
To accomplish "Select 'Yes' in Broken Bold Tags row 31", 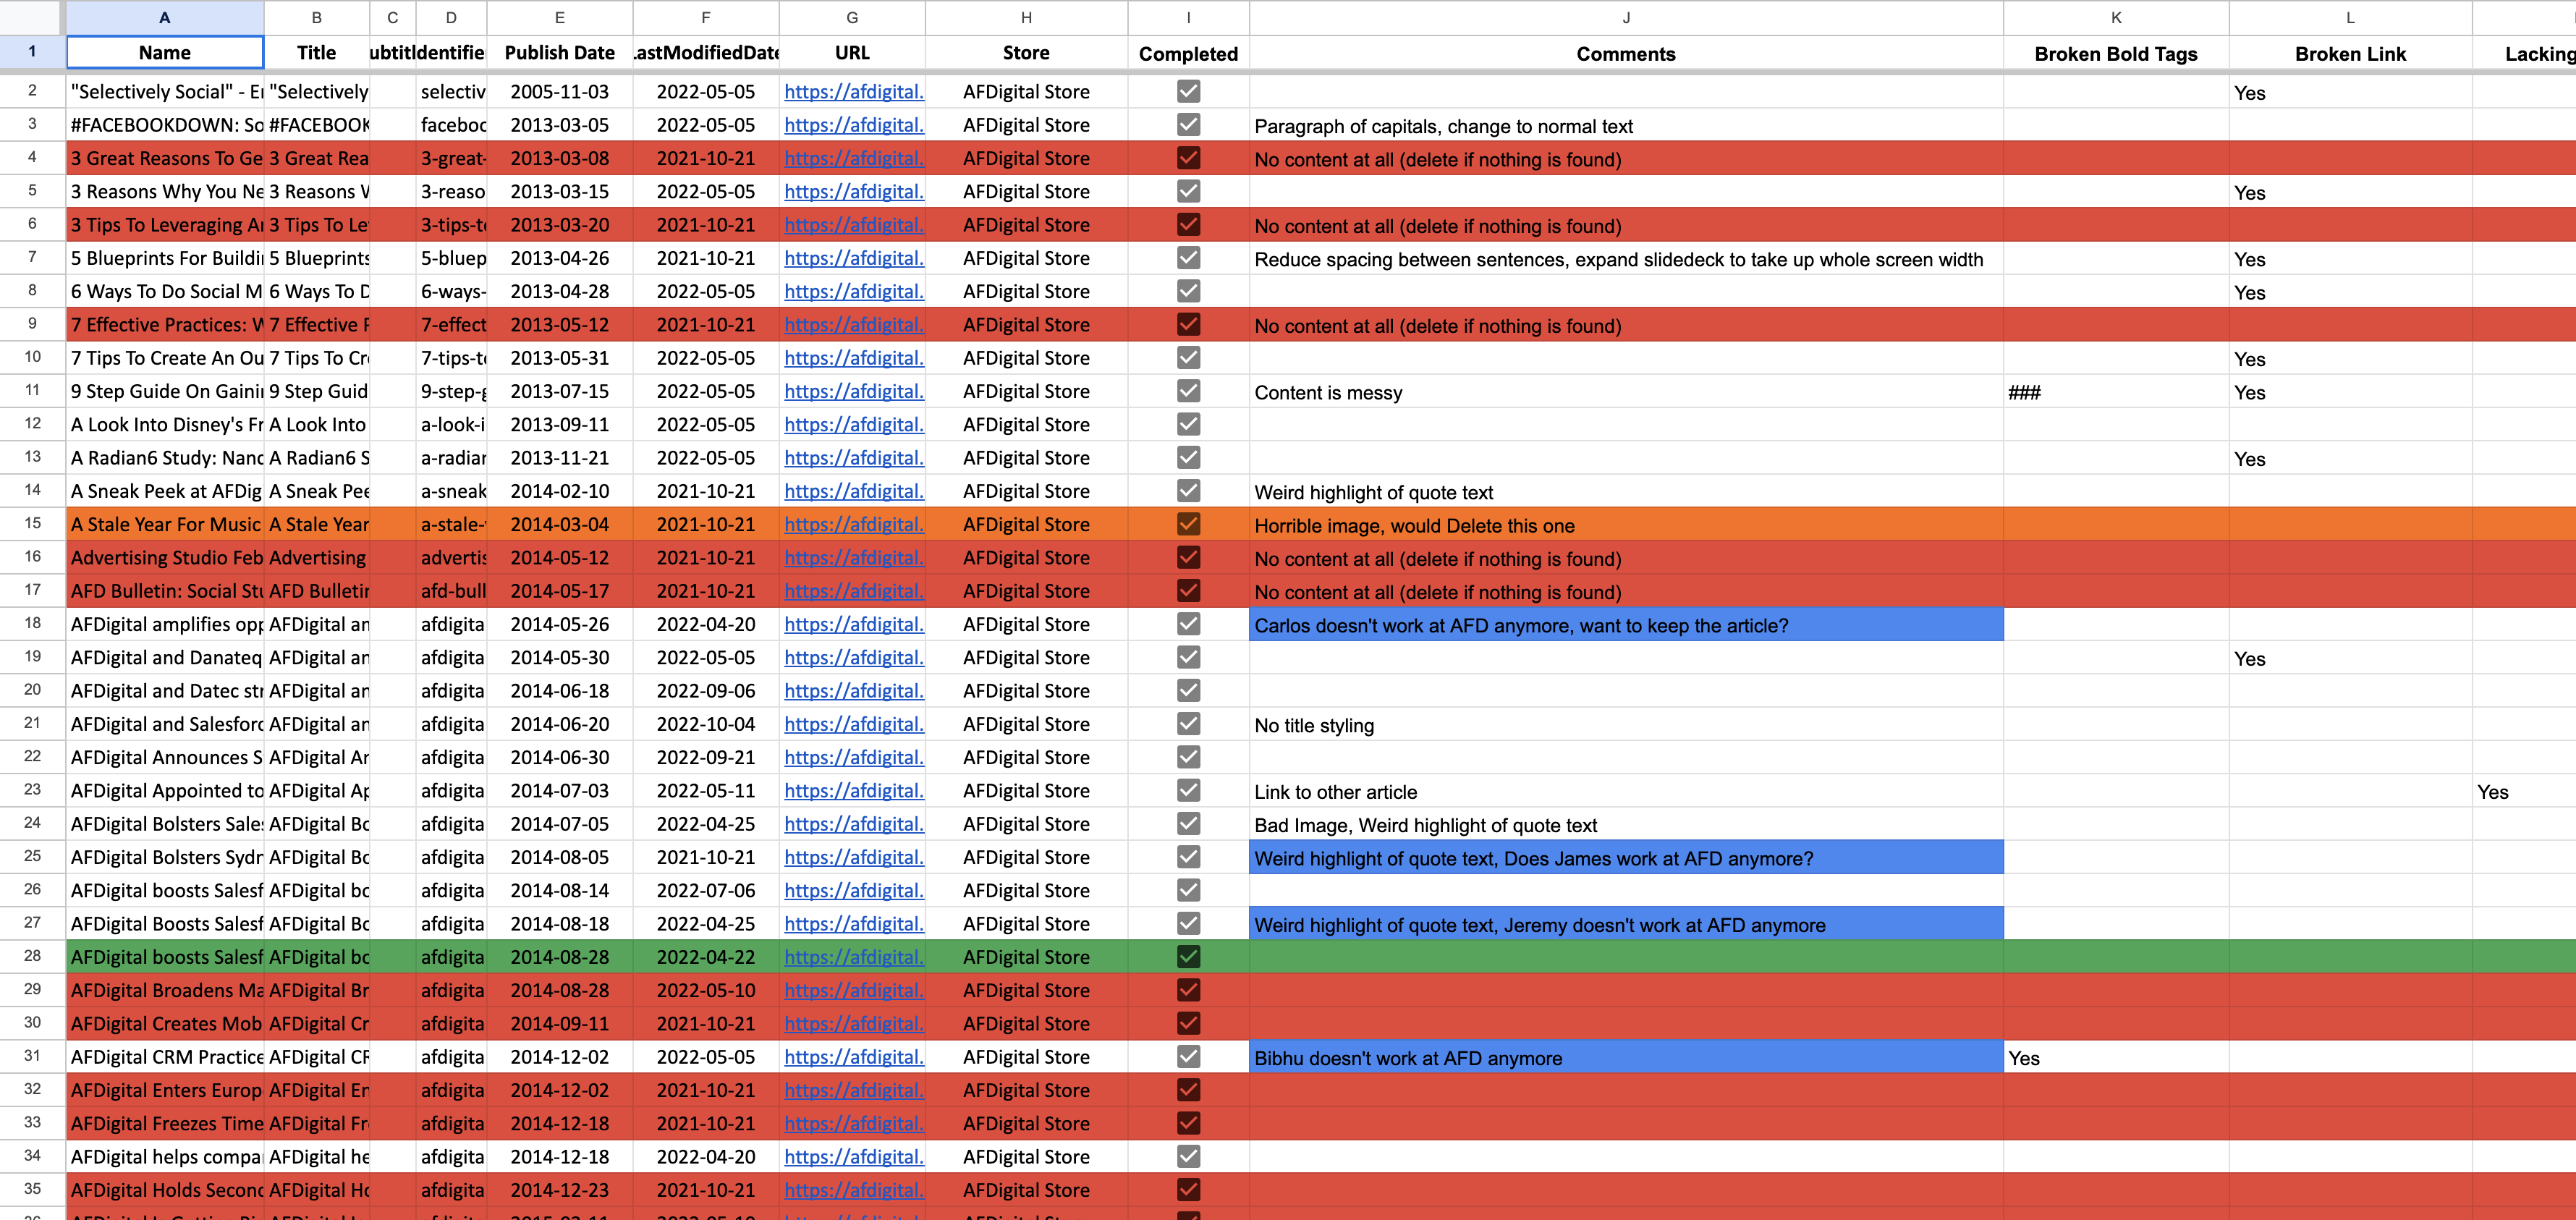I will pyautogui.click(x=2116, y=1058).
